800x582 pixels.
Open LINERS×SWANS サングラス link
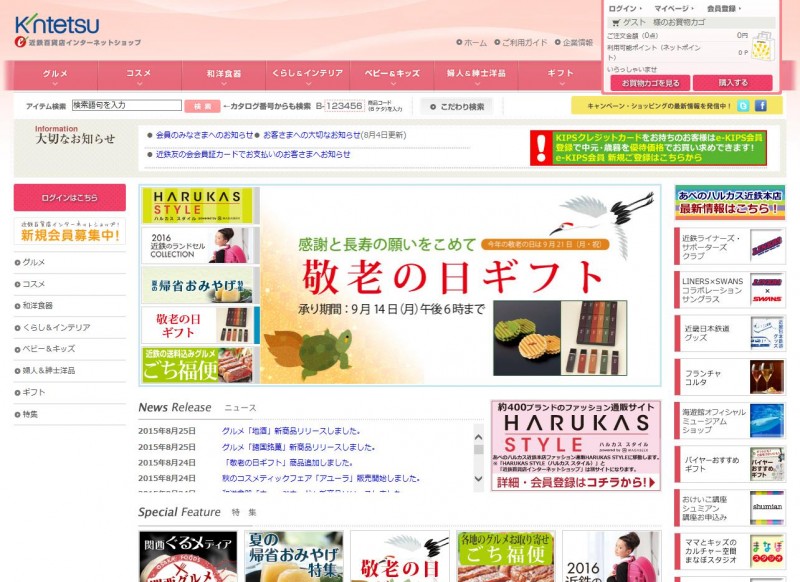pos(730,290)
